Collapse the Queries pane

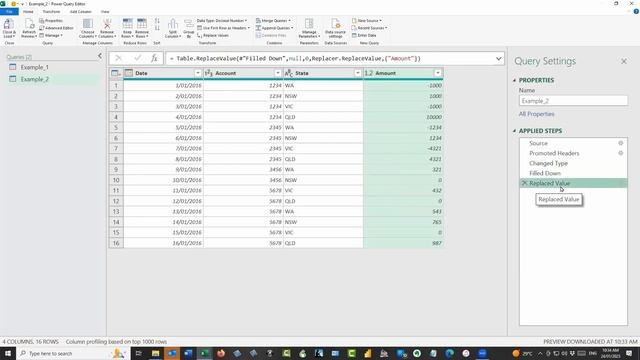click(x=100, y=56)
